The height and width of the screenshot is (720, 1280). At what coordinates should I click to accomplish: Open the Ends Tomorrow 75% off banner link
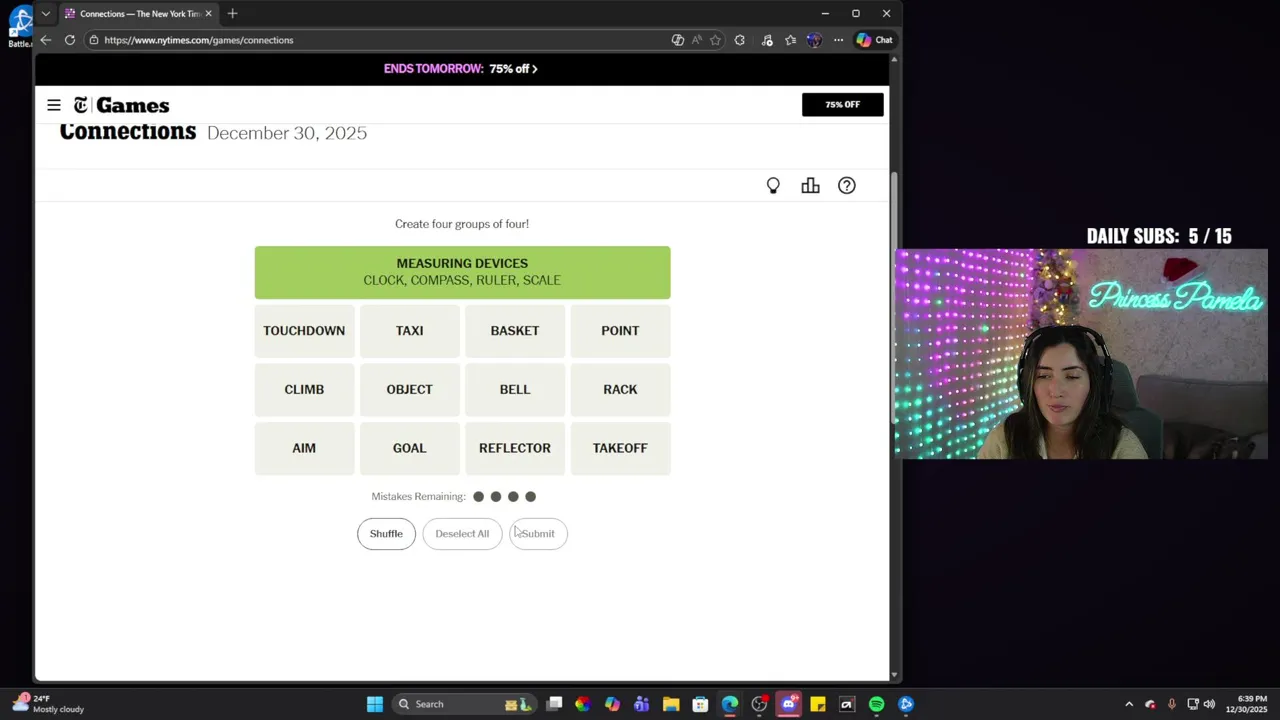click(461, 69)
